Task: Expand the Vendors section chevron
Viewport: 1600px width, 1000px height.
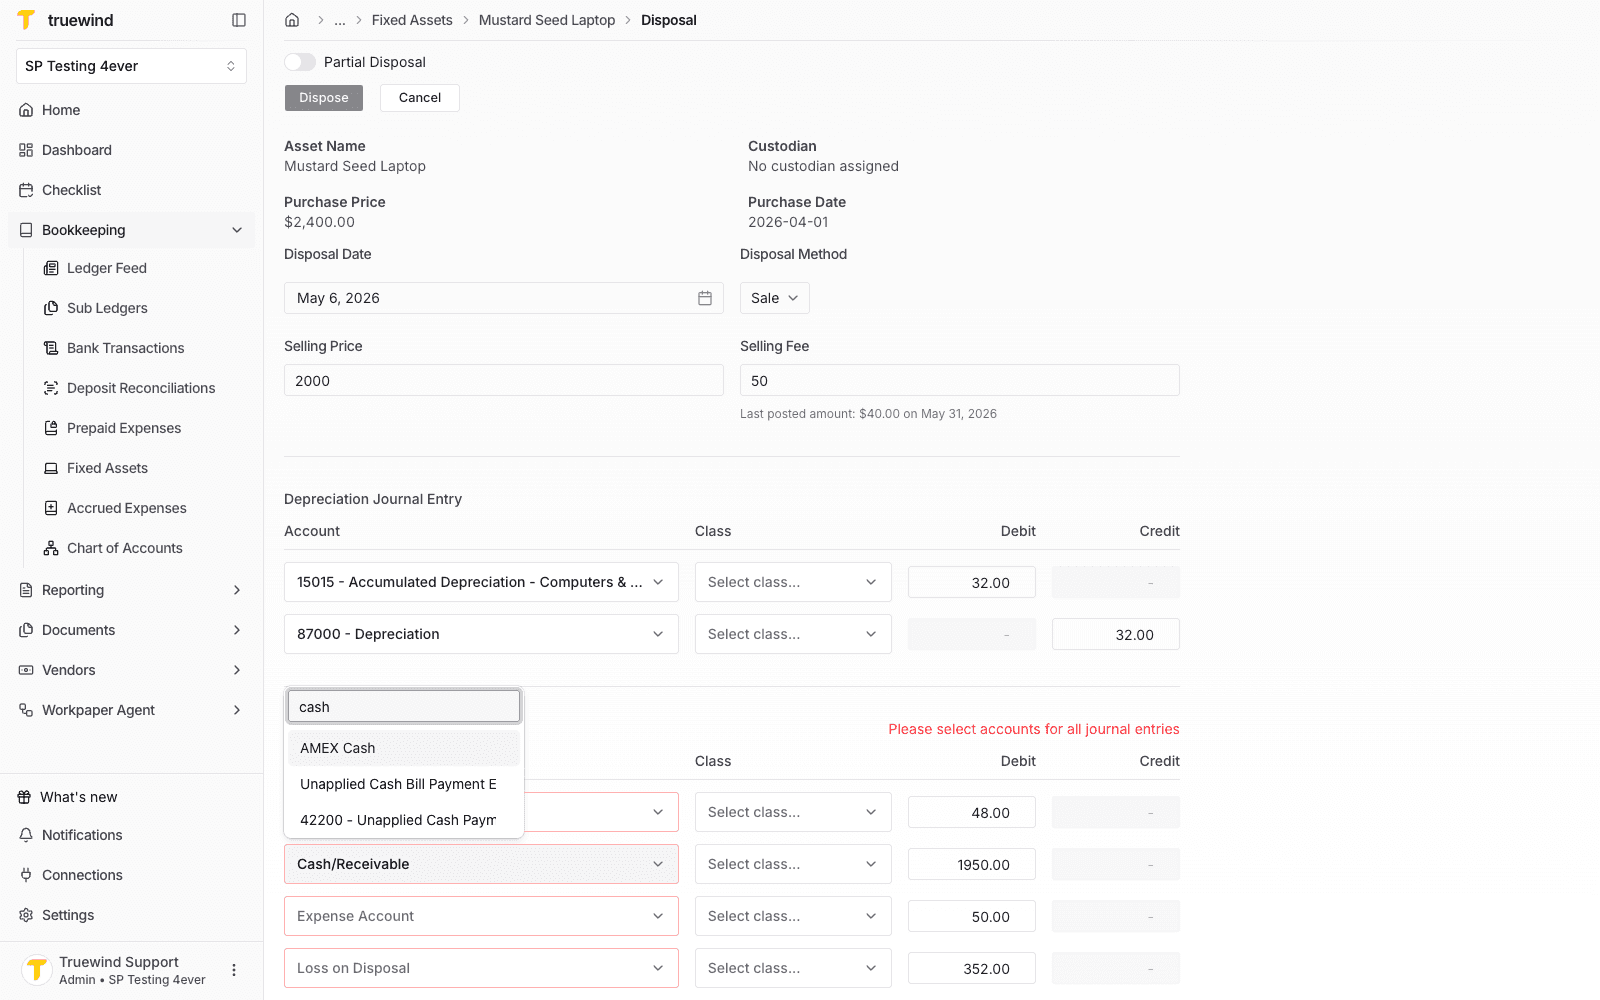Action: point(237,670)
